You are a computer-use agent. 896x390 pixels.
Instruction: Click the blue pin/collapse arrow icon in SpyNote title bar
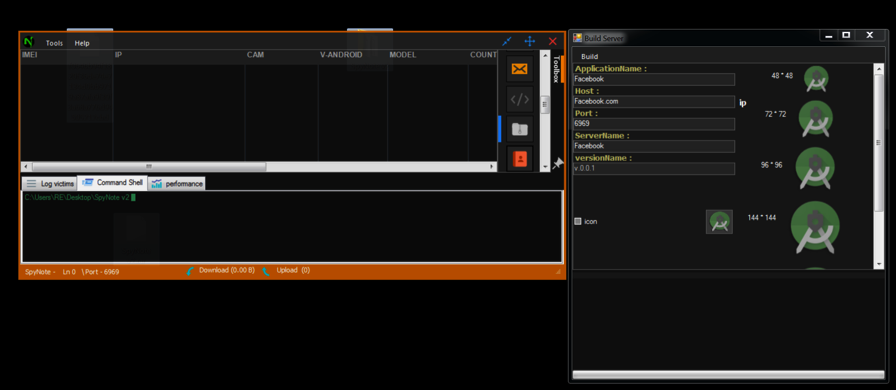coord(506,41)
